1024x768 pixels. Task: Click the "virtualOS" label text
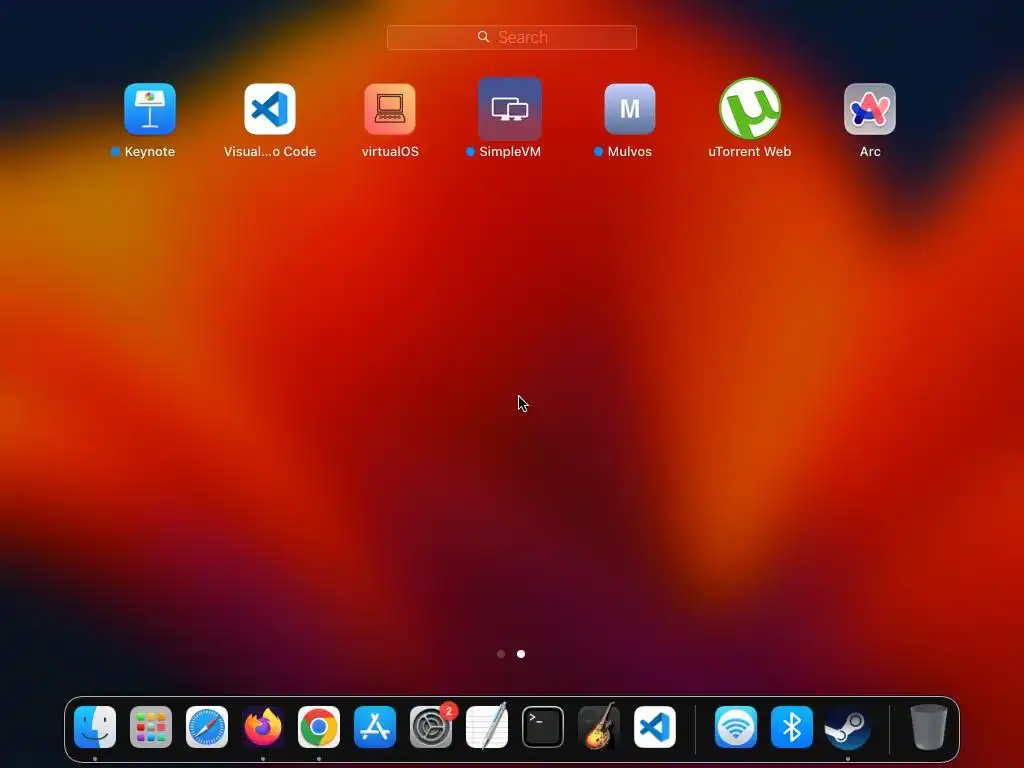[x=390, y=152]
